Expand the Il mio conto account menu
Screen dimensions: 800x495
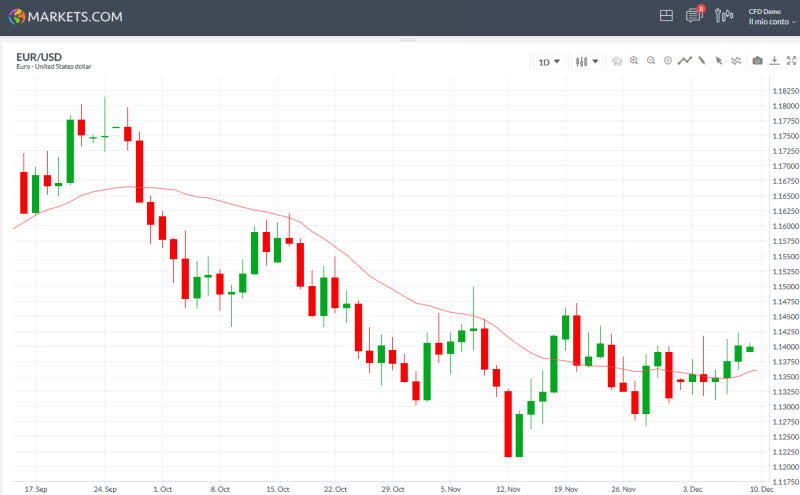(x=772, y=21)
